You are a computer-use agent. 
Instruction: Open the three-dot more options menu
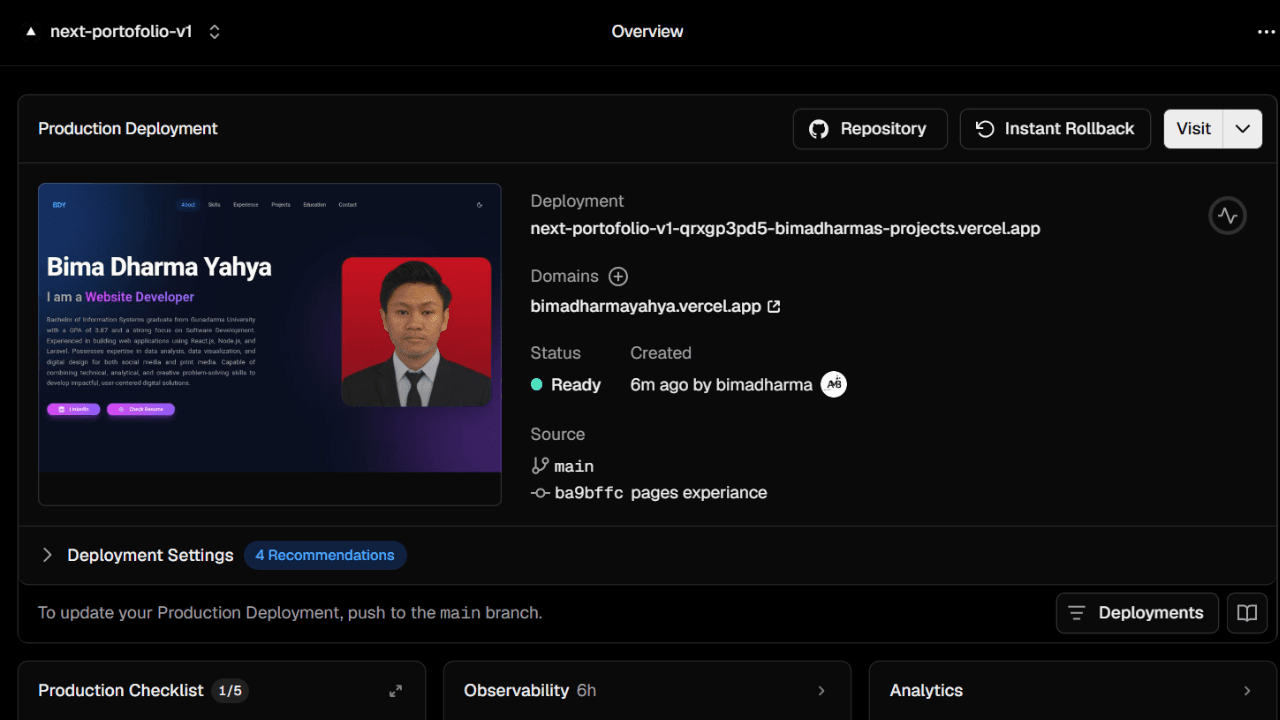[1266, 32]
